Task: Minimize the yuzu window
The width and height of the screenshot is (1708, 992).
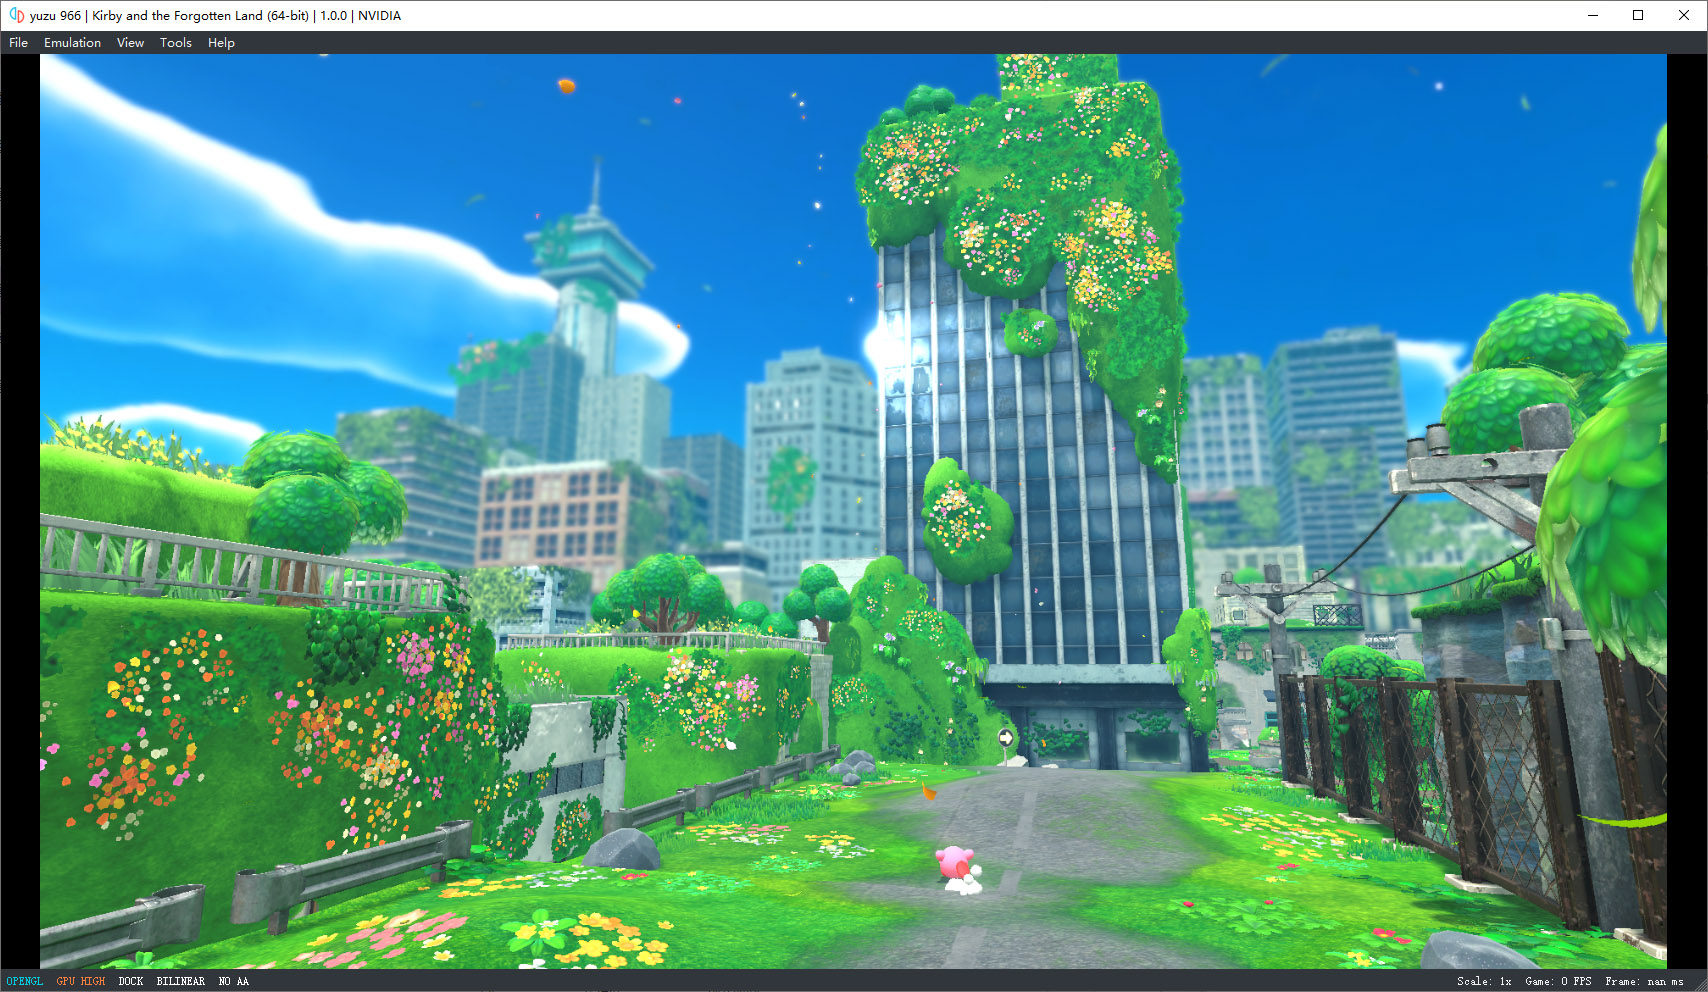Action: 1593,15
